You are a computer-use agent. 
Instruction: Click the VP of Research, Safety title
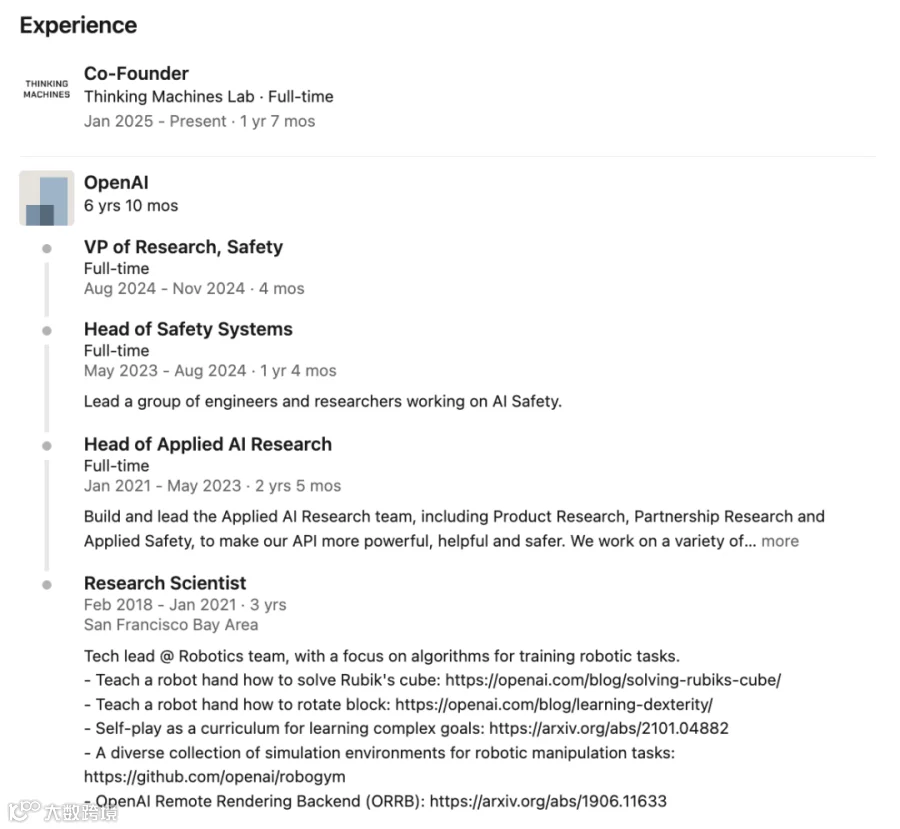183,247
